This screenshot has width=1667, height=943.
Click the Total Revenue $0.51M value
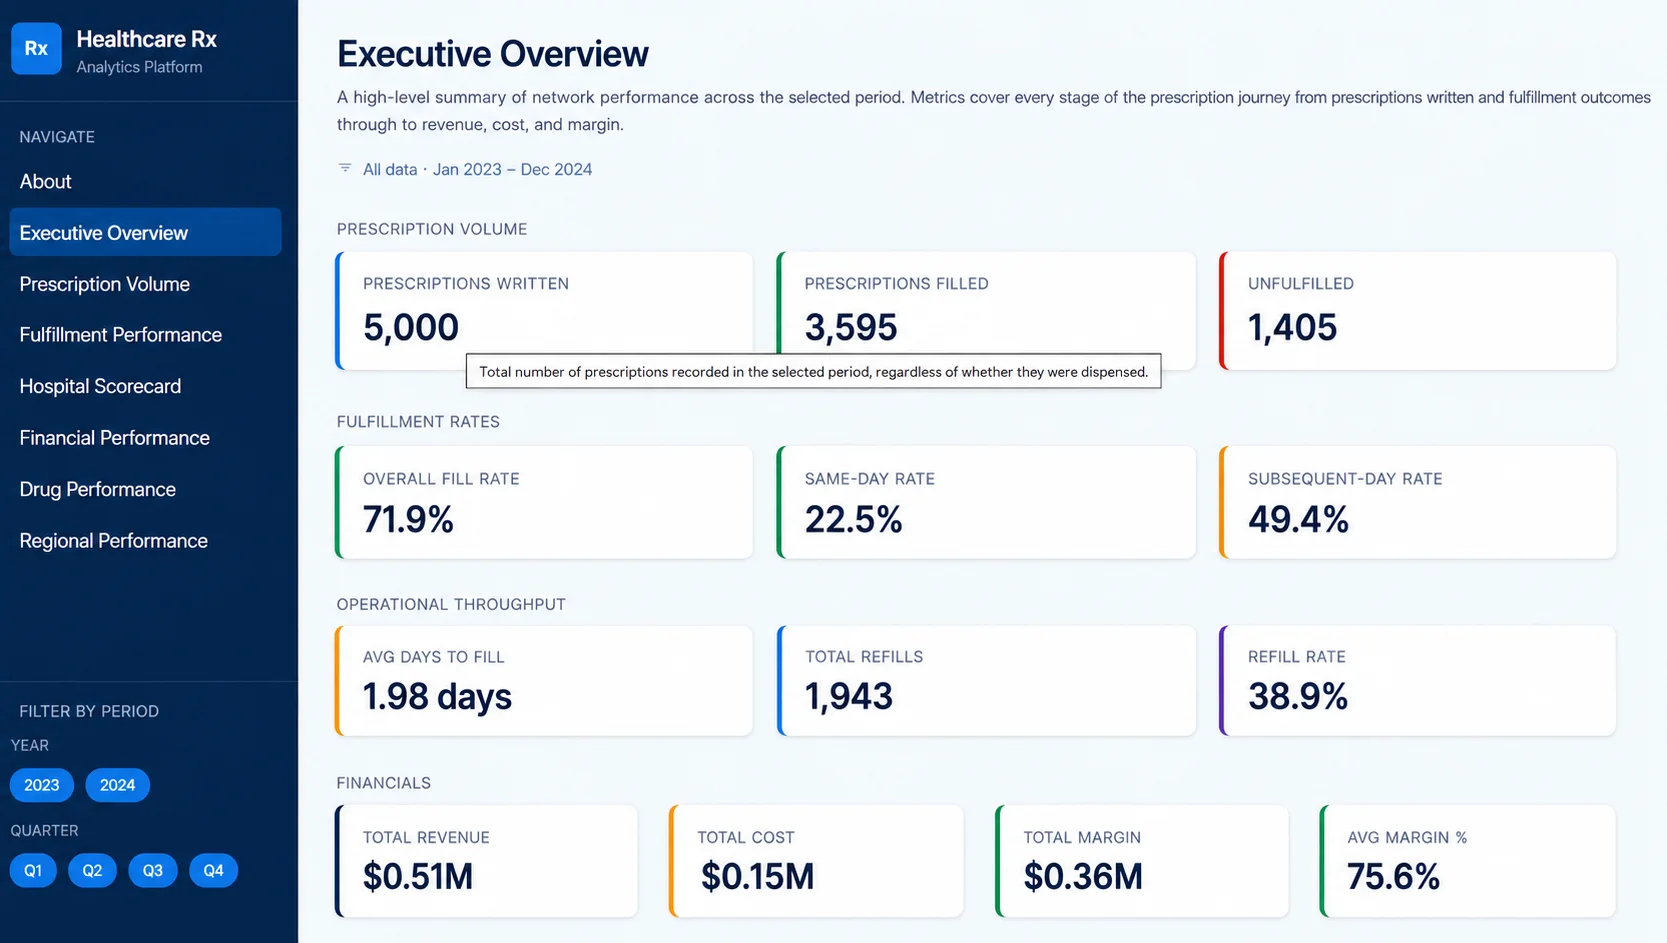[418, 876]
